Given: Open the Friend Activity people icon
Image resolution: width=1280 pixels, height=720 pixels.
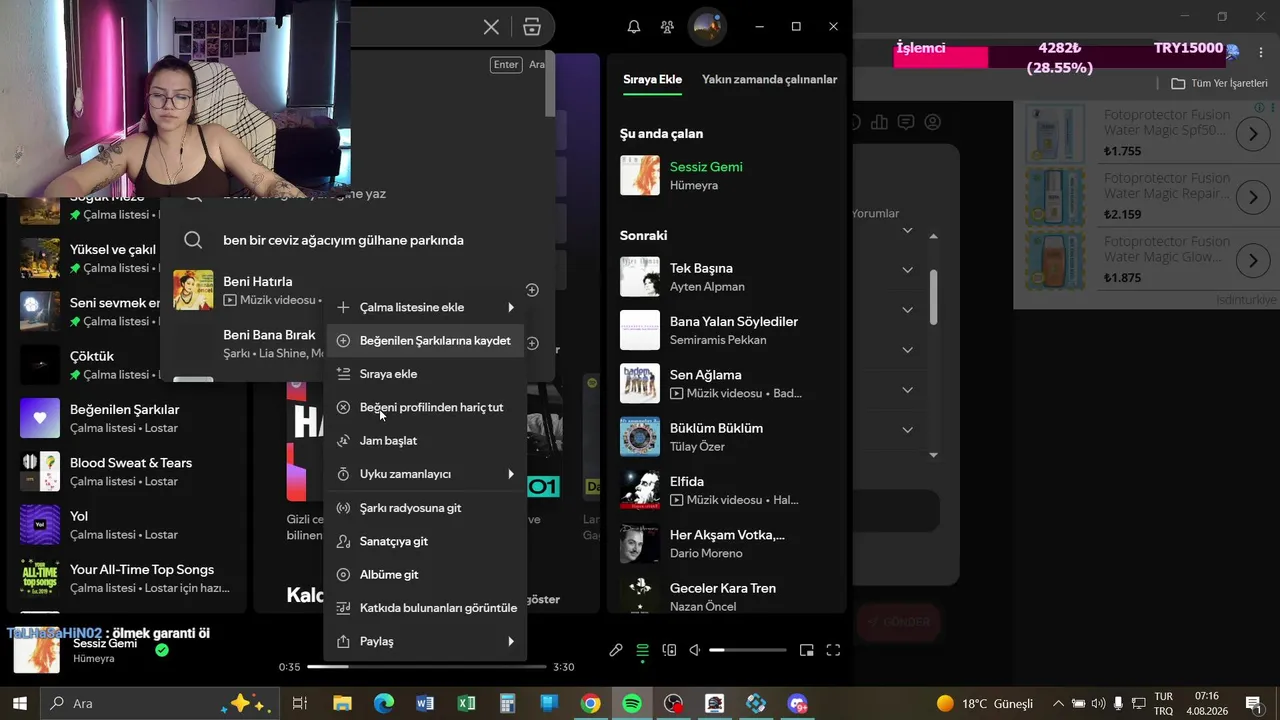Looking at the screenshot, I should [x=667, y=27].
